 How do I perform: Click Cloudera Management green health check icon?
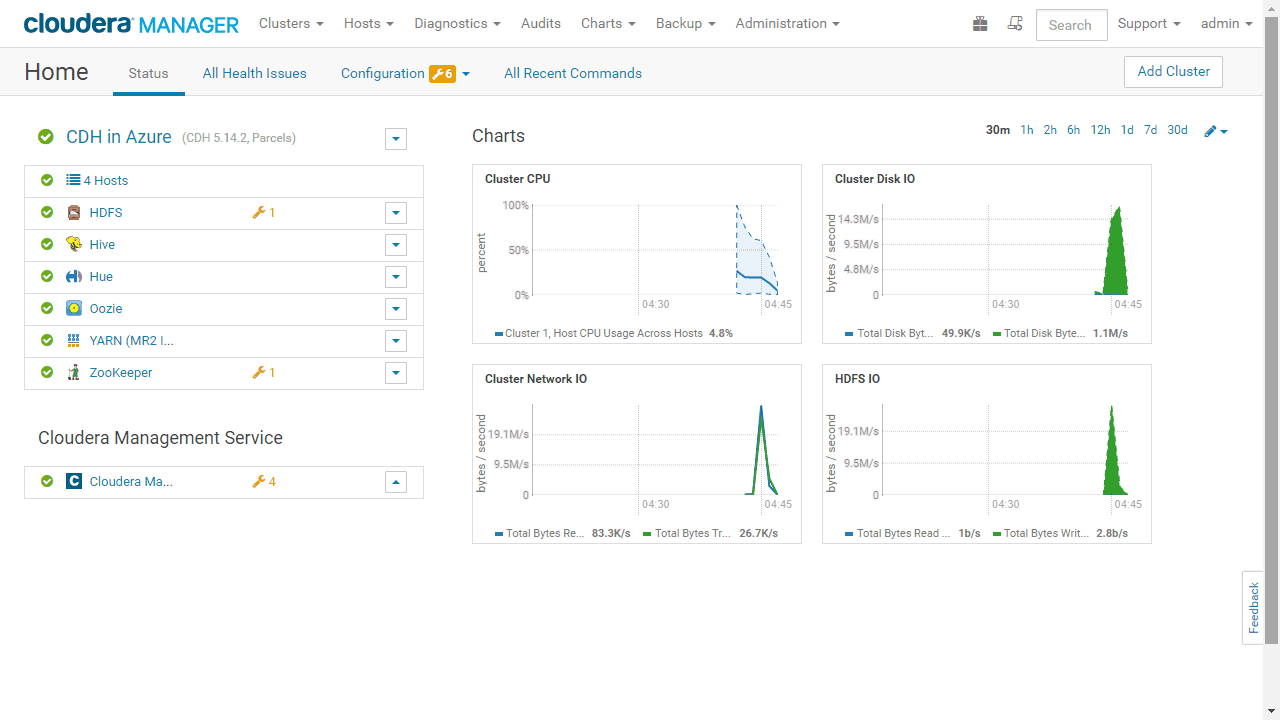(46, 481)
